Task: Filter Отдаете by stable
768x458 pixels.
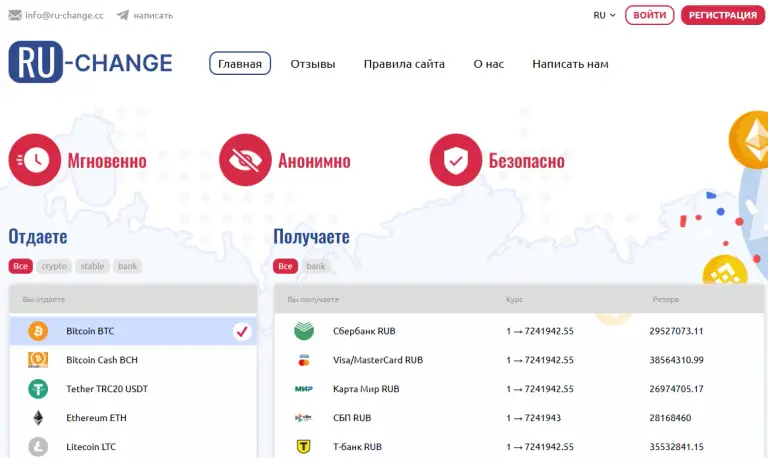Action: coord(92,266)
